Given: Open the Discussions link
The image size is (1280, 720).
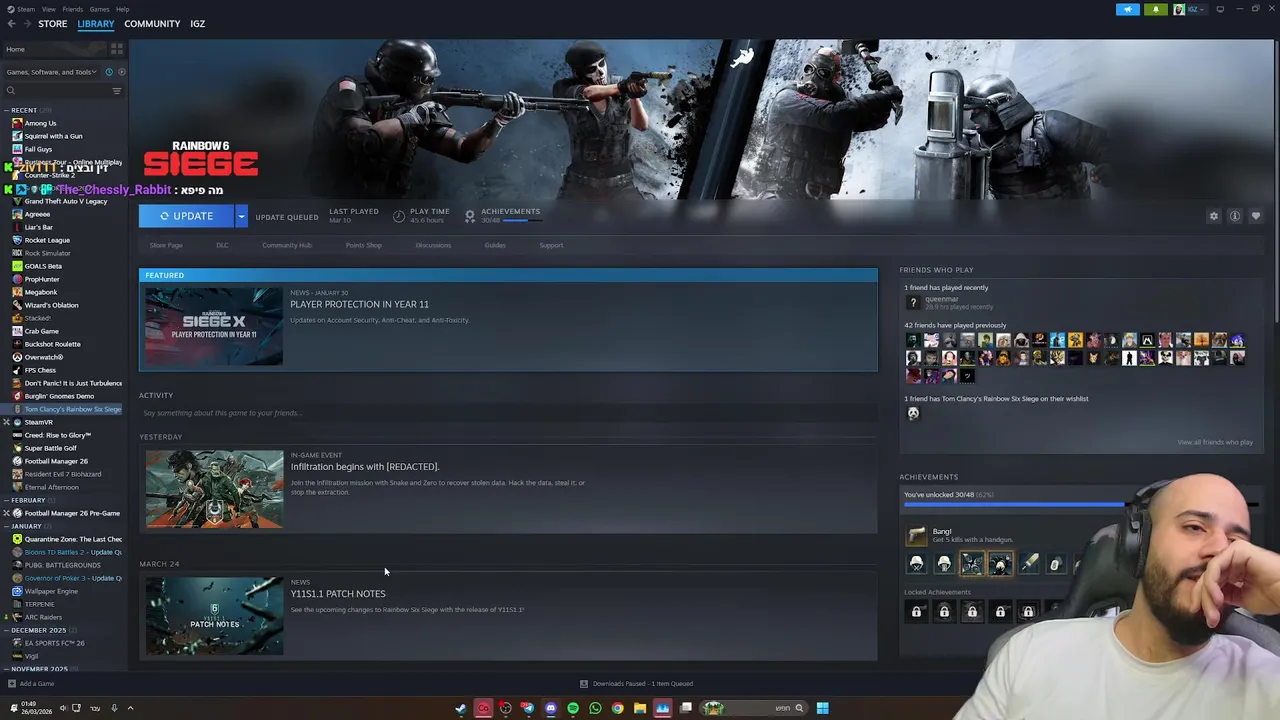Looking at the screenshot, I should (x=433, y=245).
